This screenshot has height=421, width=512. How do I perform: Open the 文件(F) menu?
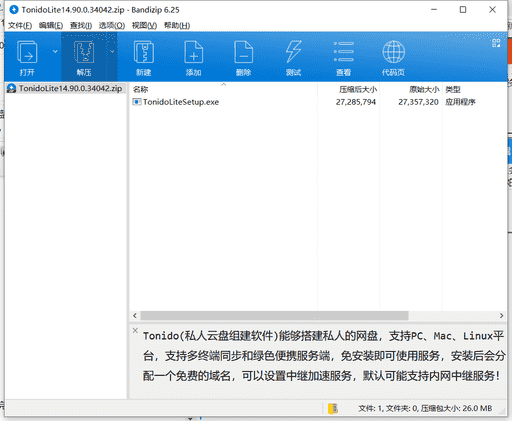point(20,25)
